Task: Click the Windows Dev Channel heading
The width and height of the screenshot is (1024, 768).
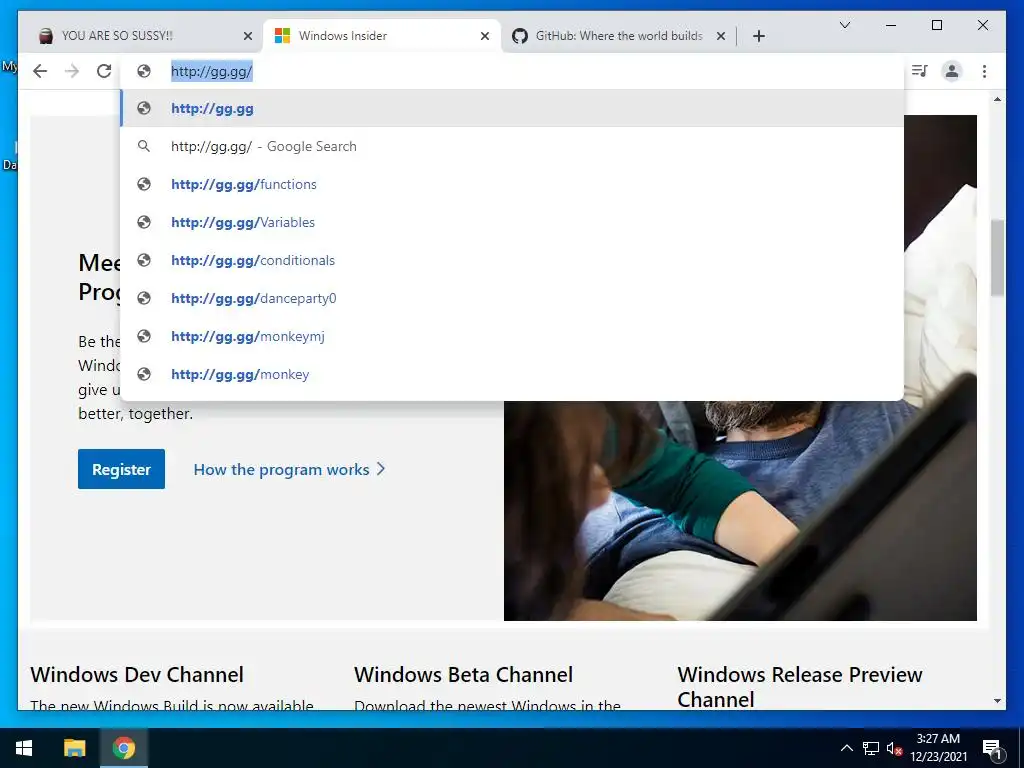Action: [x=137, y=674]
